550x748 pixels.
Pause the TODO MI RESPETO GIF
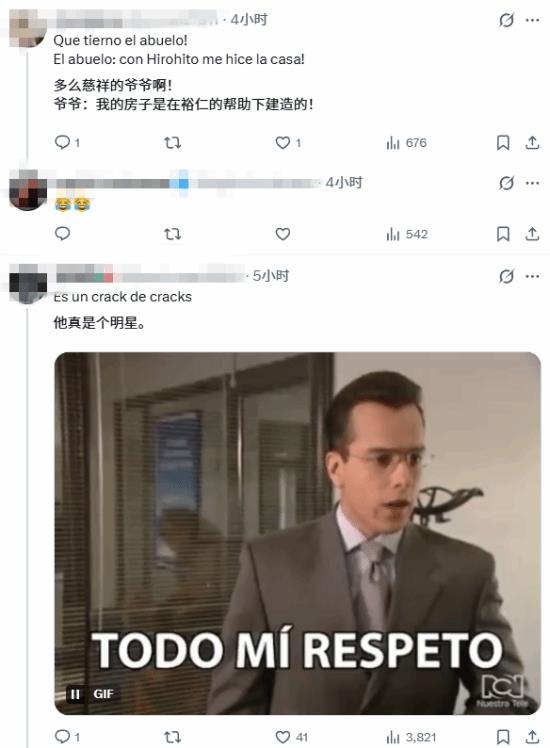click(75, 694)
